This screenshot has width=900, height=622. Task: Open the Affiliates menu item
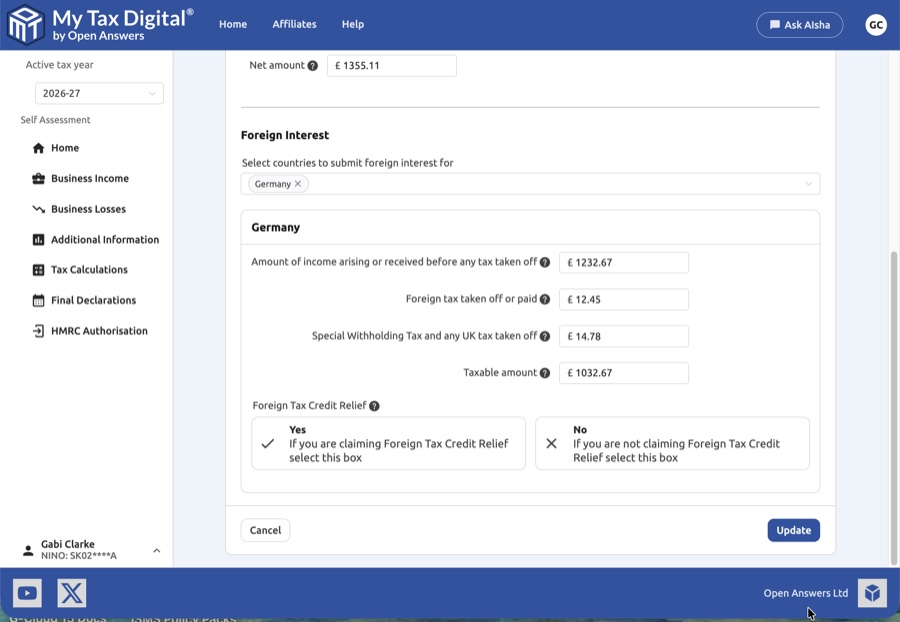pos(294,24)
